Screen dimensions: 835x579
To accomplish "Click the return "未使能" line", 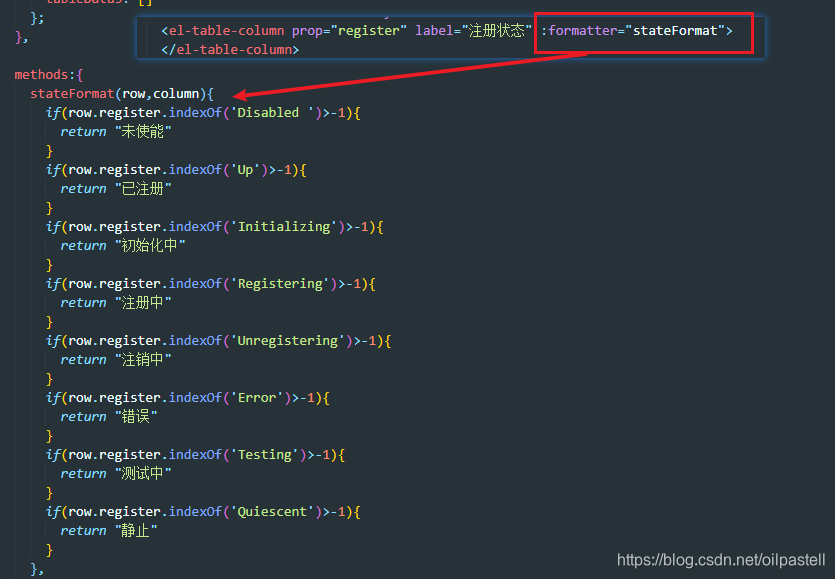I will (116, 132).
